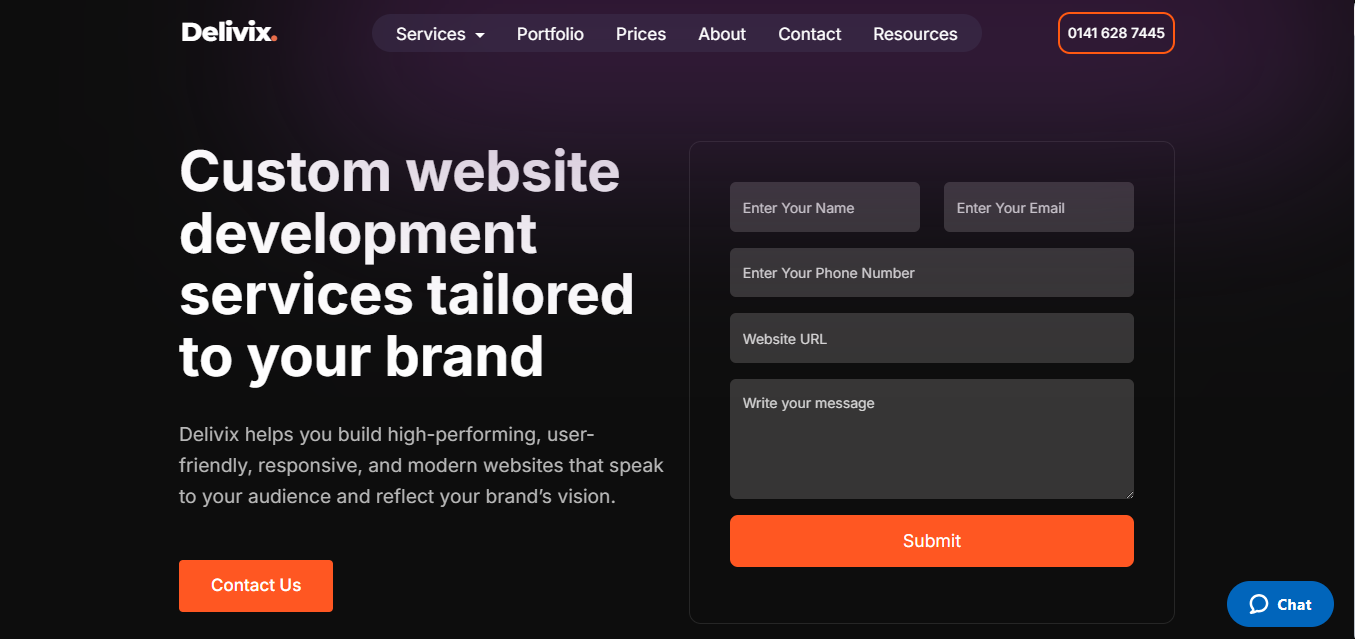Click the caret arrow beside Services
The width and height of the screenshot is (1355, 639).
click(480, 35)
